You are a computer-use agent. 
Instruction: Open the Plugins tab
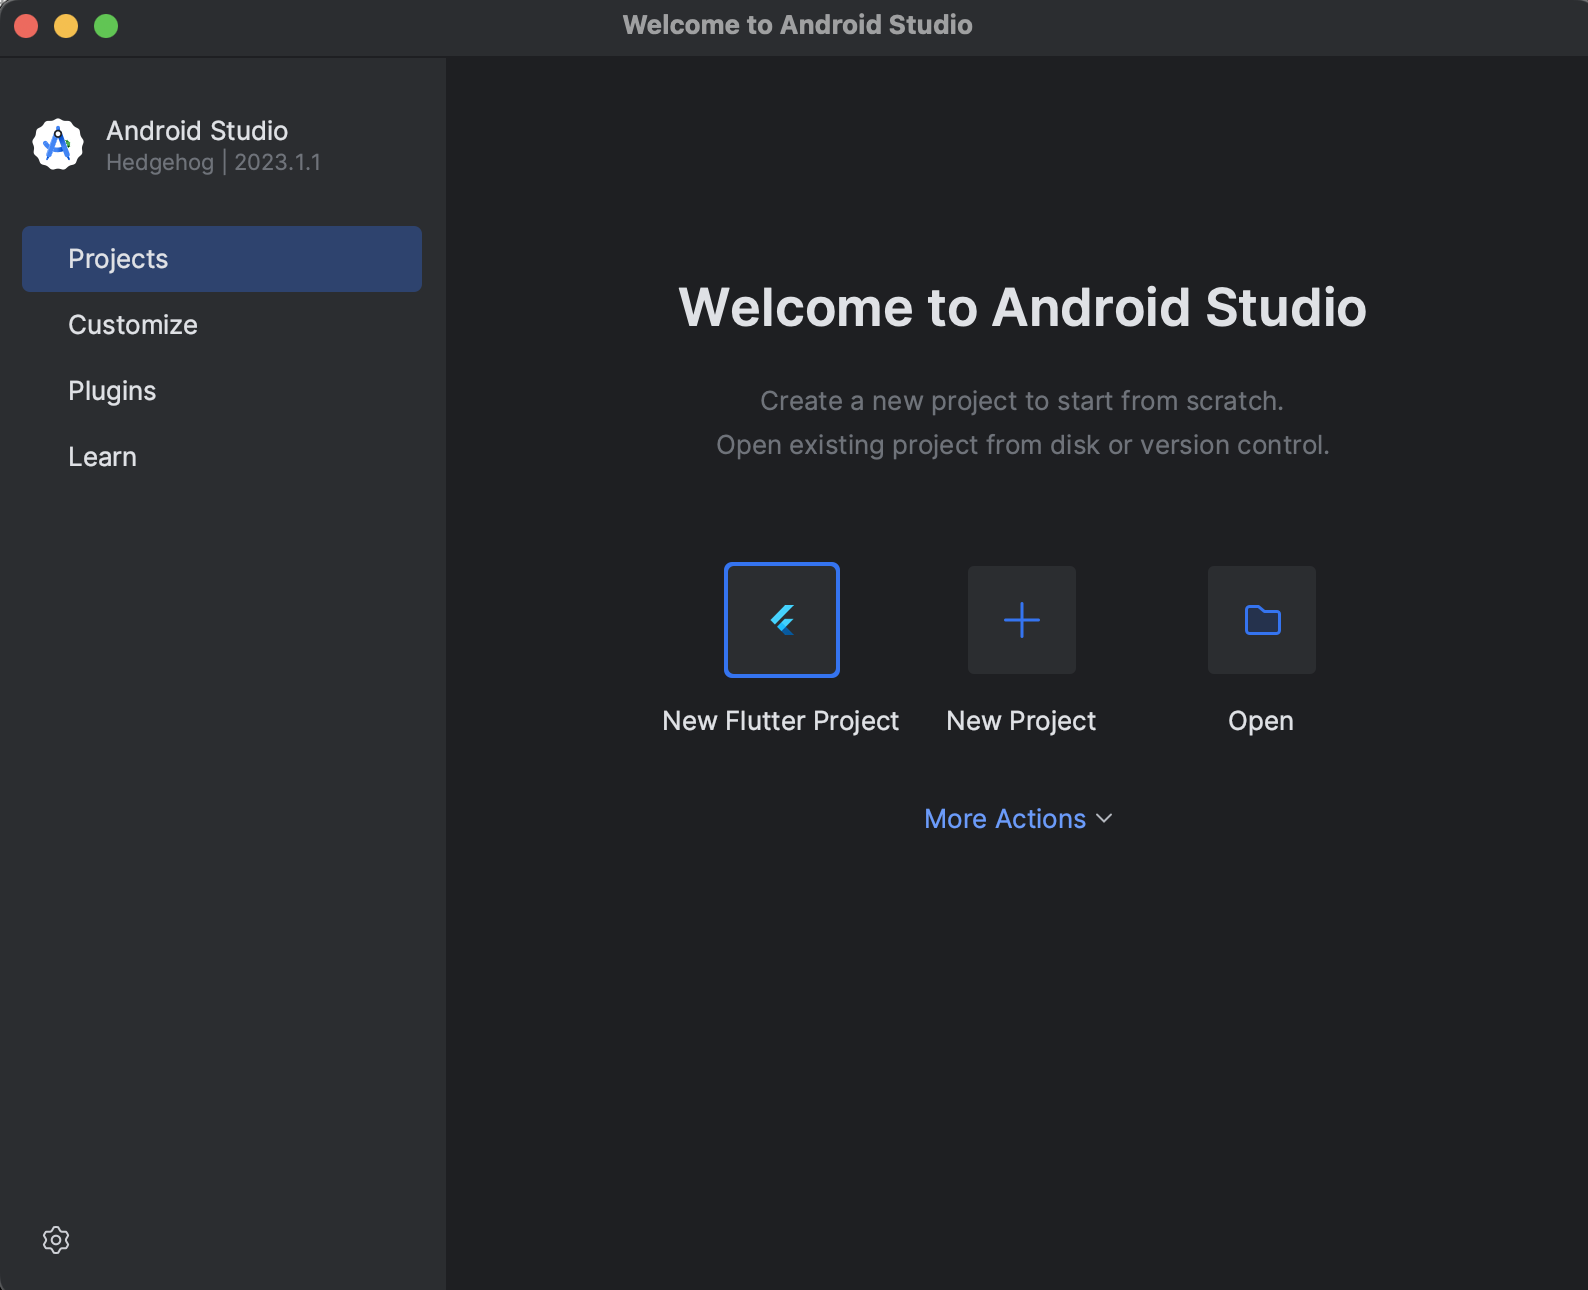(222, 391)
